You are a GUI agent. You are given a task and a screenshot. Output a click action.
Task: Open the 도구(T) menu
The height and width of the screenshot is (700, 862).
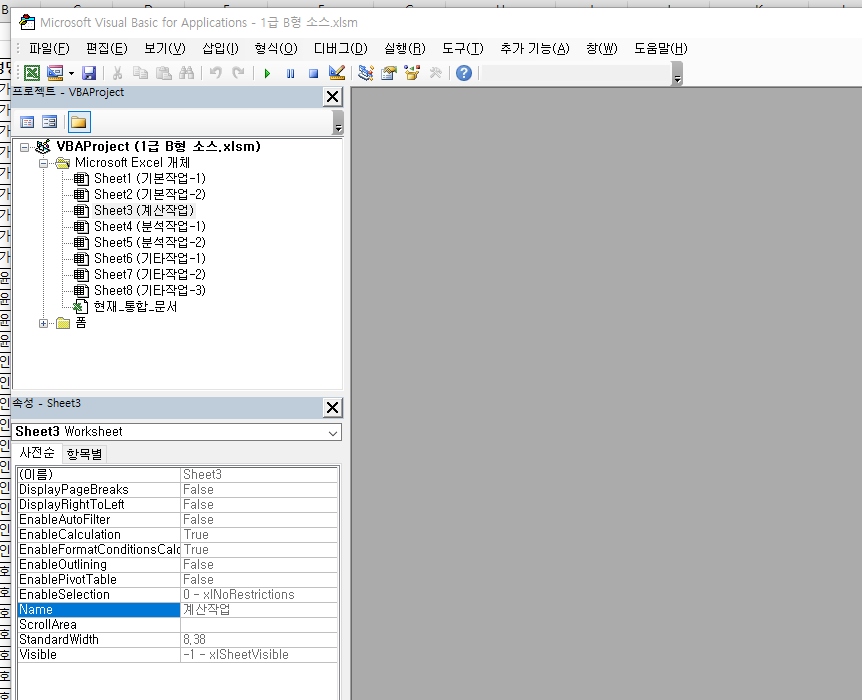463,48
